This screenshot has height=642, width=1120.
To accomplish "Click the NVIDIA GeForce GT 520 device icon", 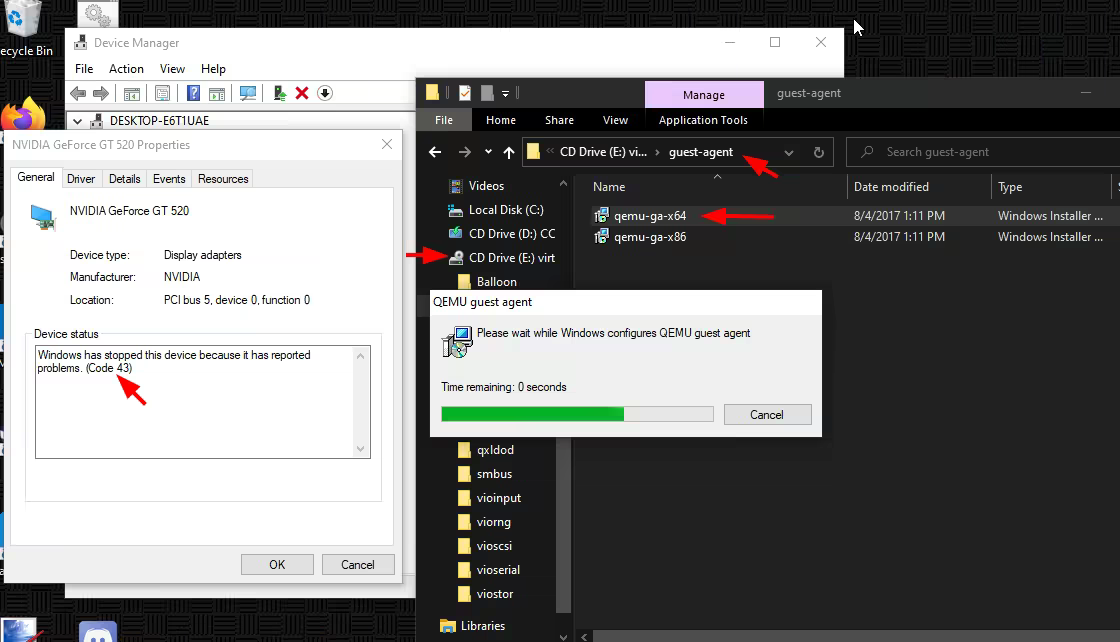I will [43, 218].
